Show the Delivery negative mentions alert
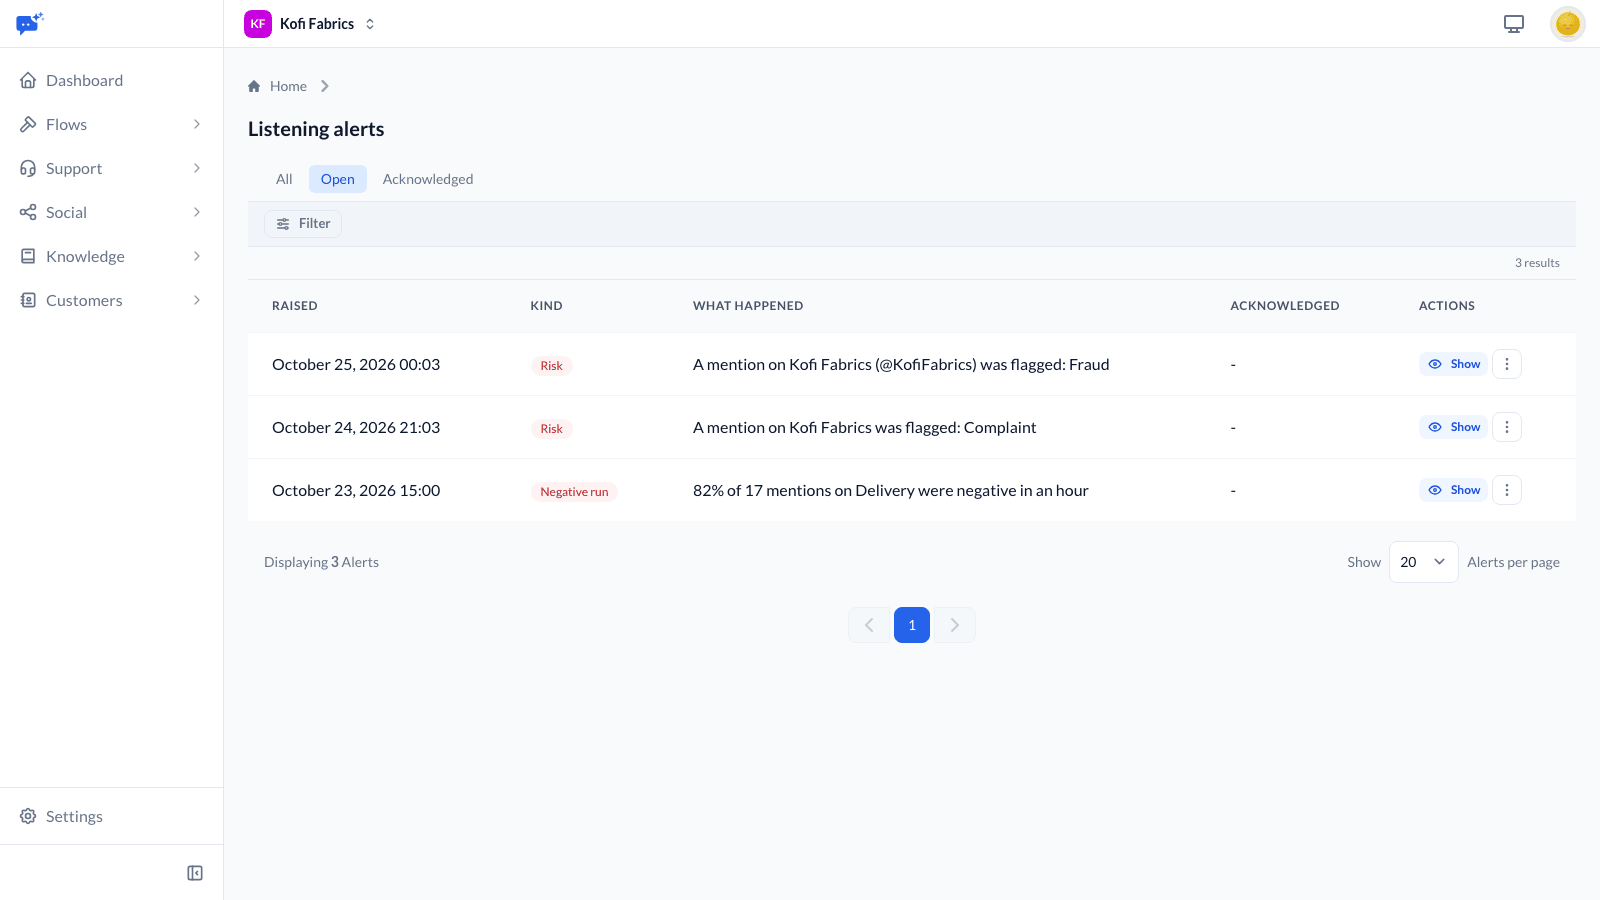Viewport: 1600px width, 900px height. pyautogui.click(x=1454, y=490)
